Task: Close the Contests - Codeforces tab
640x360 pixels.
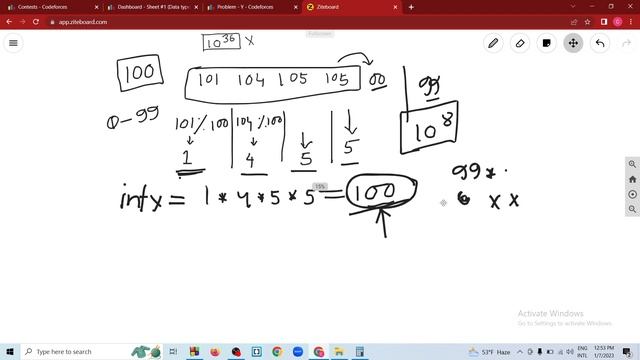Action: (96, 7)
